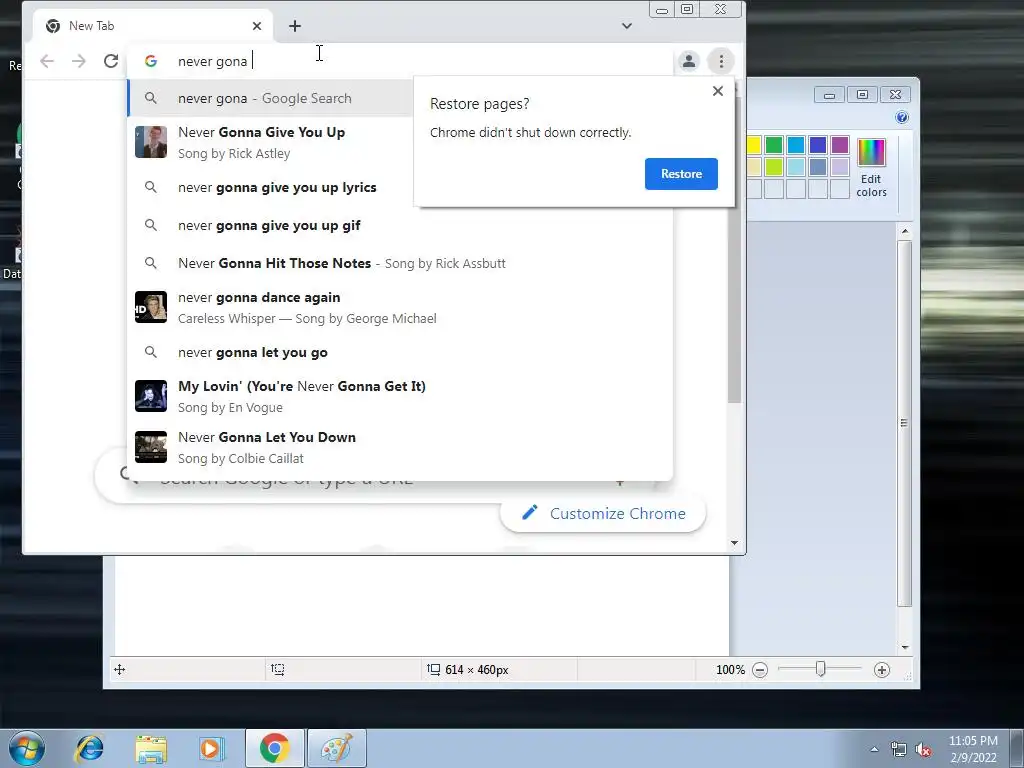The image size is (1024, 768).
Task: Go back with Chrome's back arrow
Action: click(x=46, y=61)
